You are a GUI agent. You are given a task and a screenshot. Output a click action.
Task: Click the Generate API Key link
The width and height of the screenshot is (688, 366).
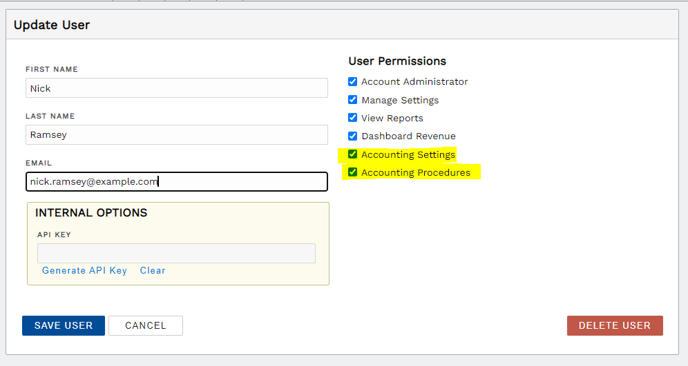[84, 271]
